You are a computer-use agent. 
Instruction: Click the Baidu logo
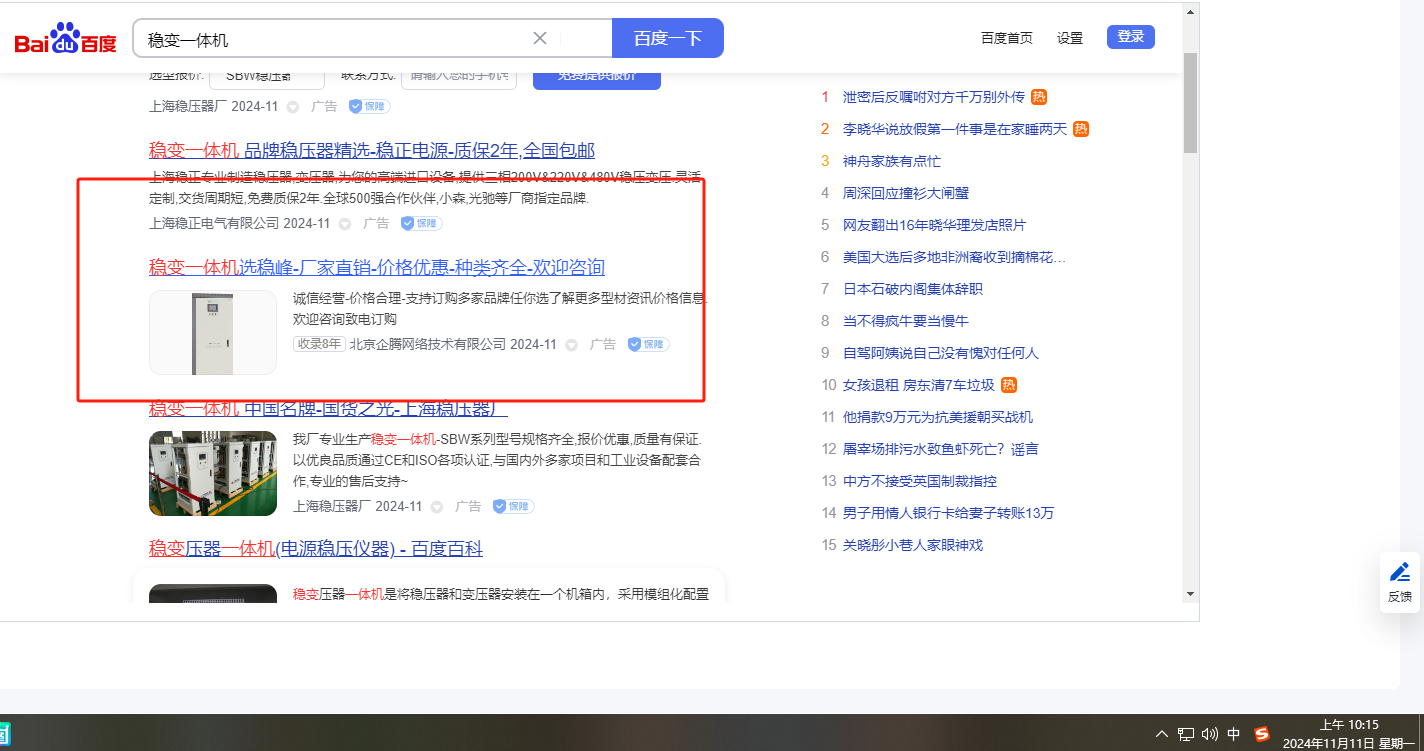coord(66,39)
